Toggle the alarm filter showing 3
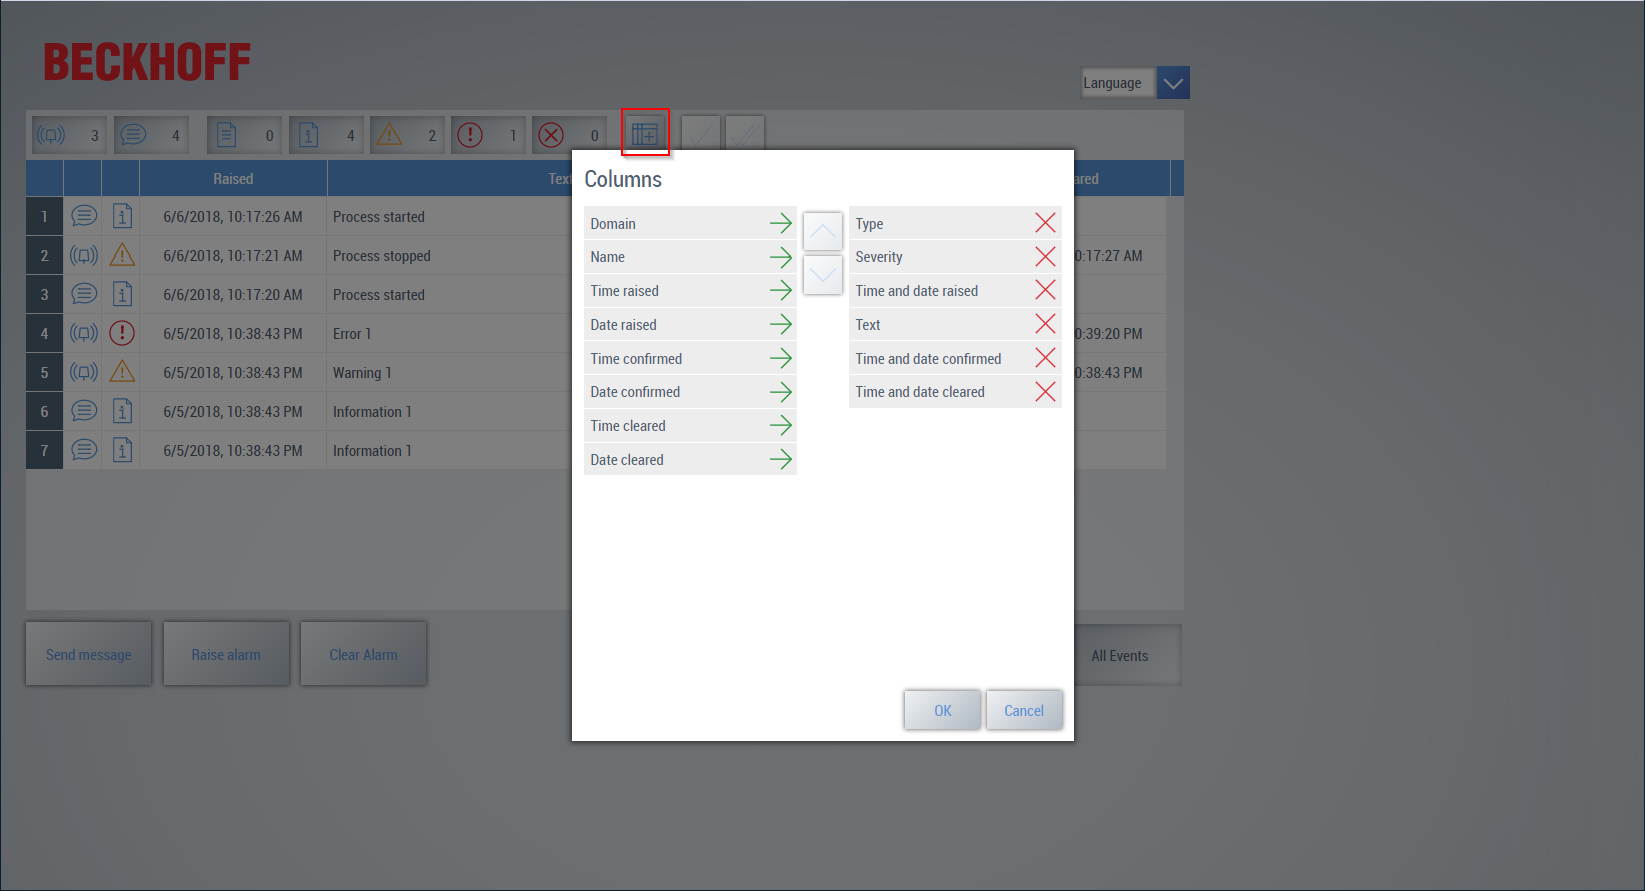 (69, 135)
